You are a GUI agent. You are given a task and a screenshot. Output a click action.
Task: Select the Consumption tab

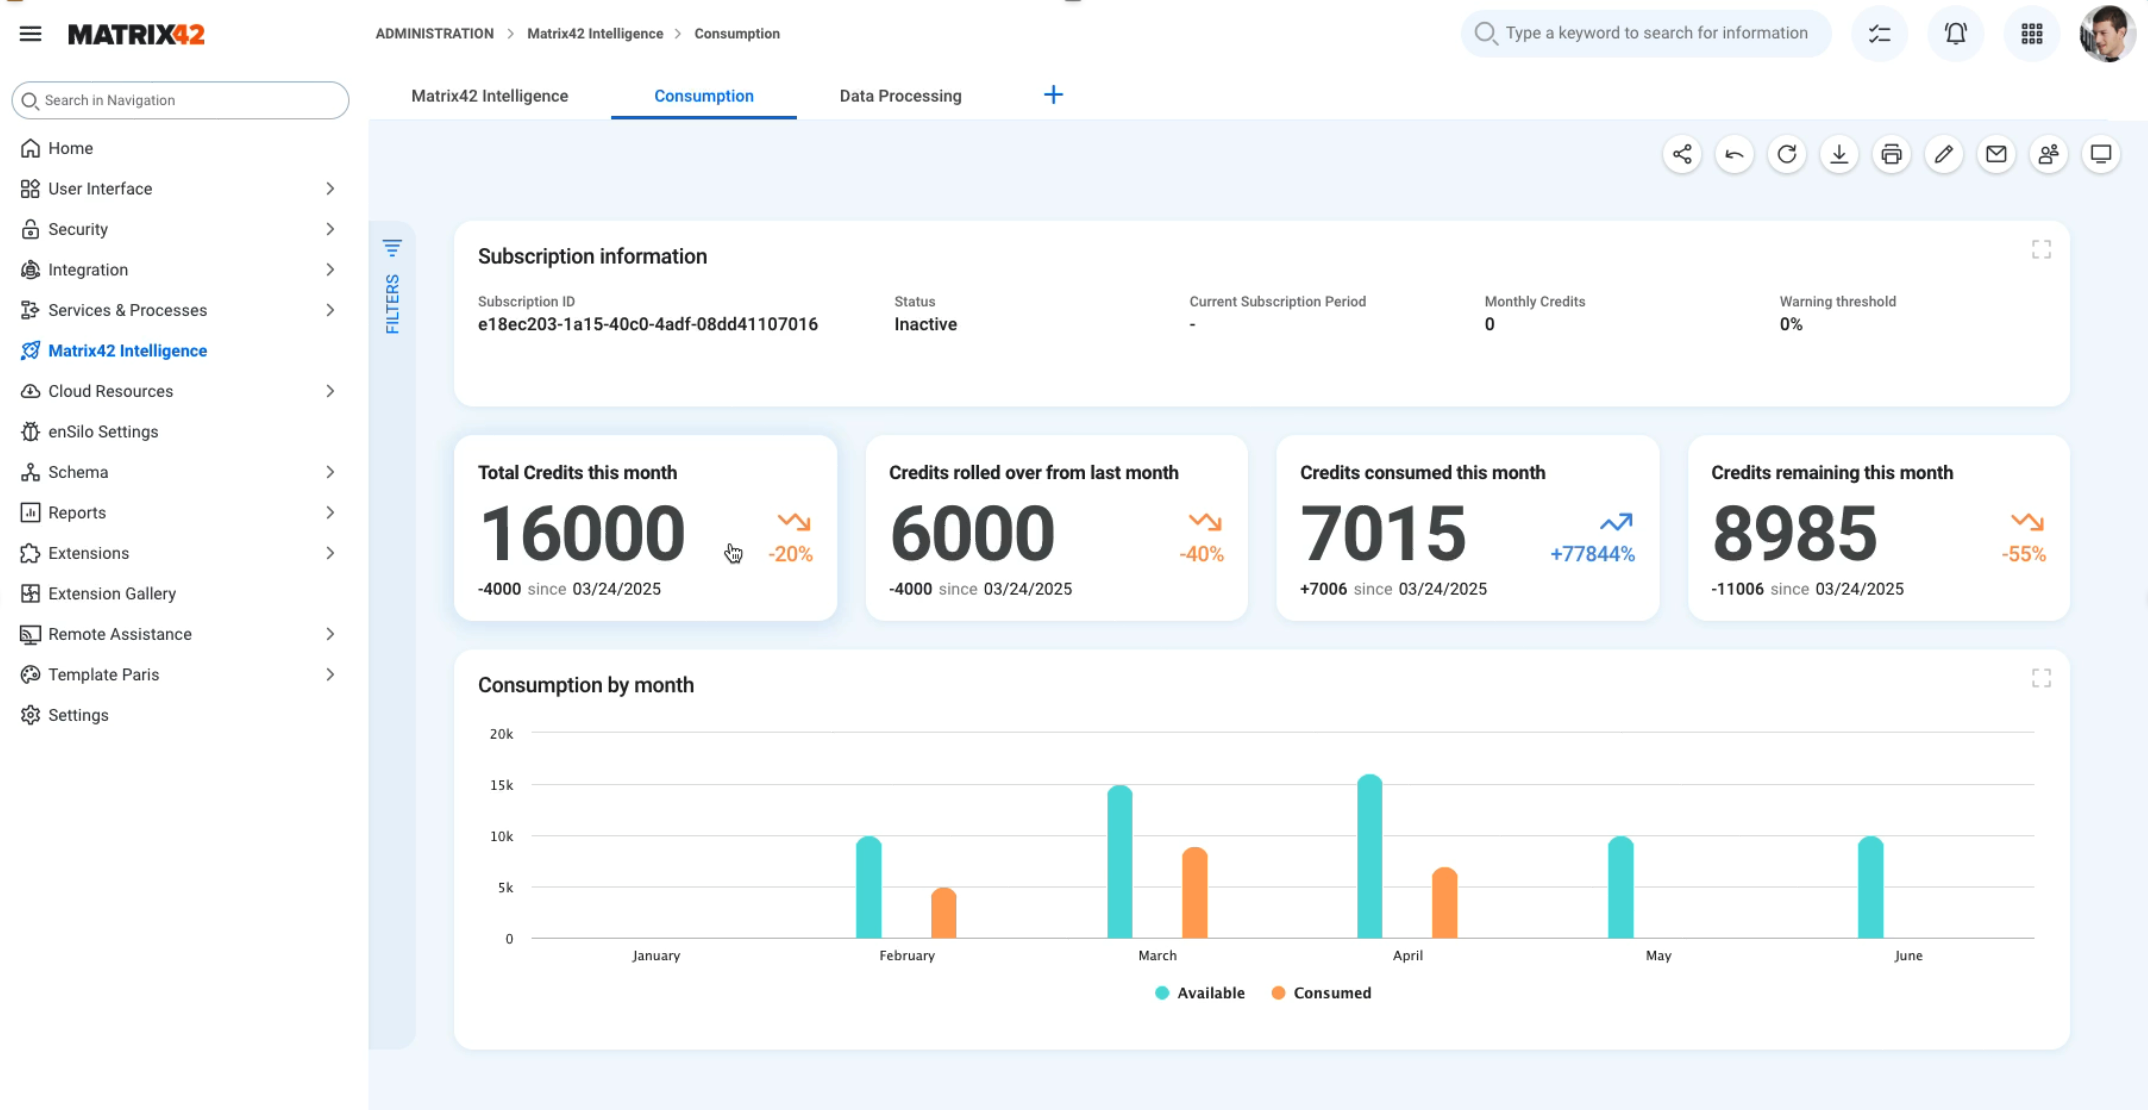[704, 96]
